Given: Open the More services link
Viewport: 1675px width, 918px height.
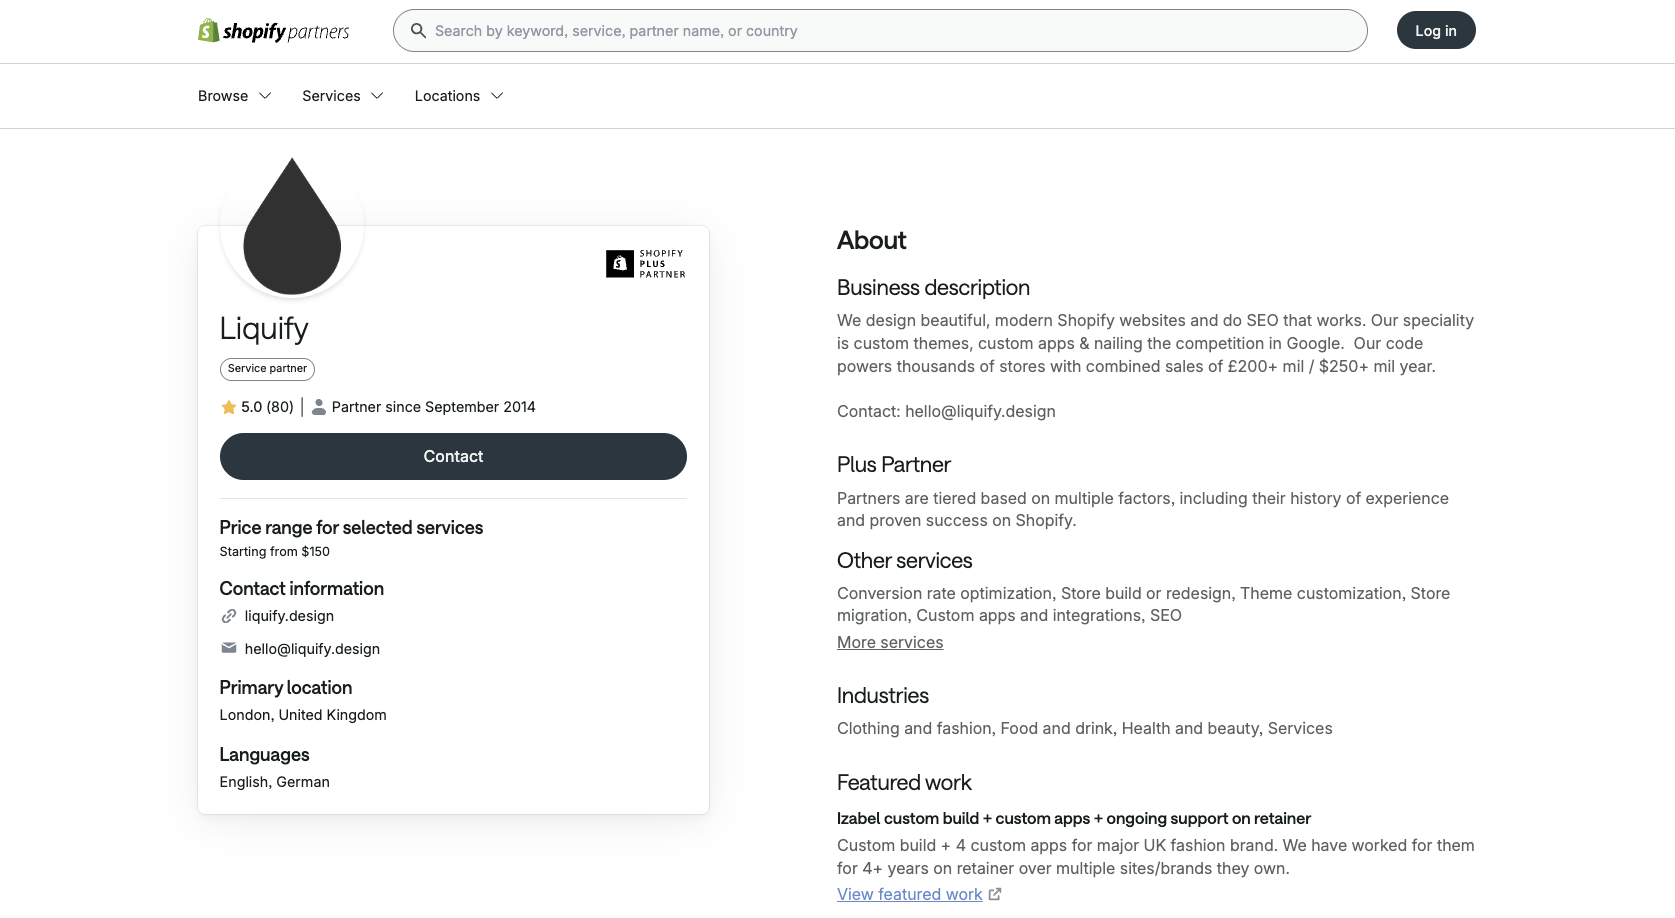Looking at the screenshot, I should [x=889, y=642].
